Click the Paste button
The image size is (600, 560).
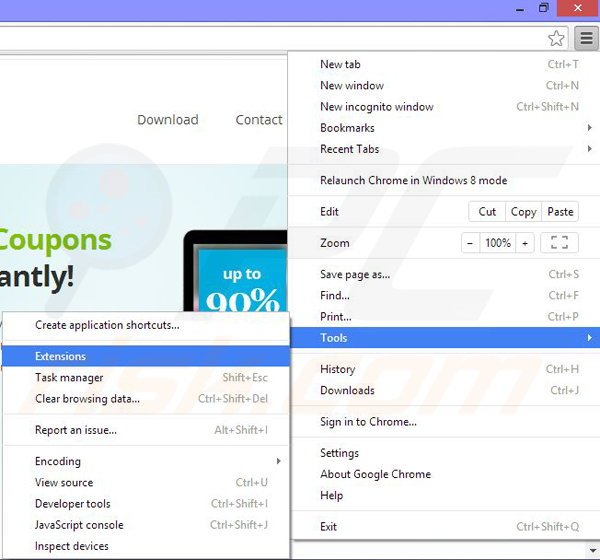[560, 212]
